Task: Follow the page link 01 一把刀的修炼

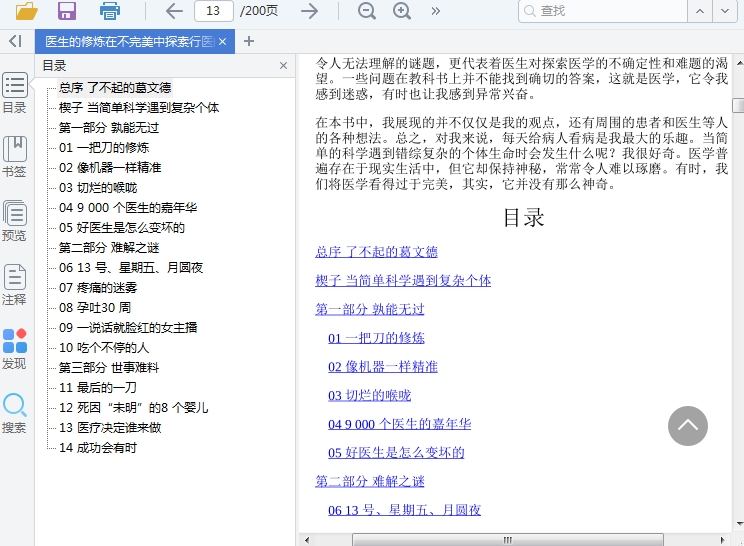Action: 376,338
